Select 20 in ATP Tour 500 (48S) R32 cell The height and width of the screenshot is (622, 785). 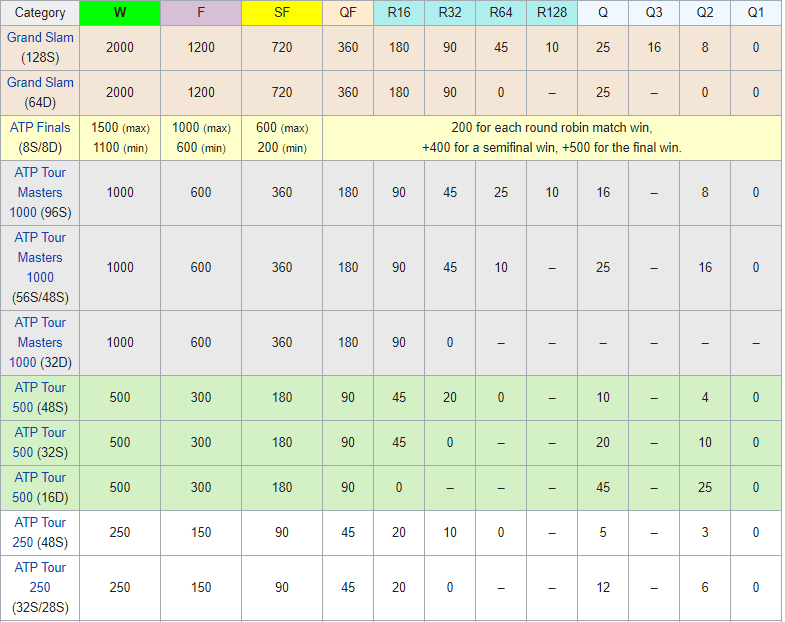tap(450, 398)
